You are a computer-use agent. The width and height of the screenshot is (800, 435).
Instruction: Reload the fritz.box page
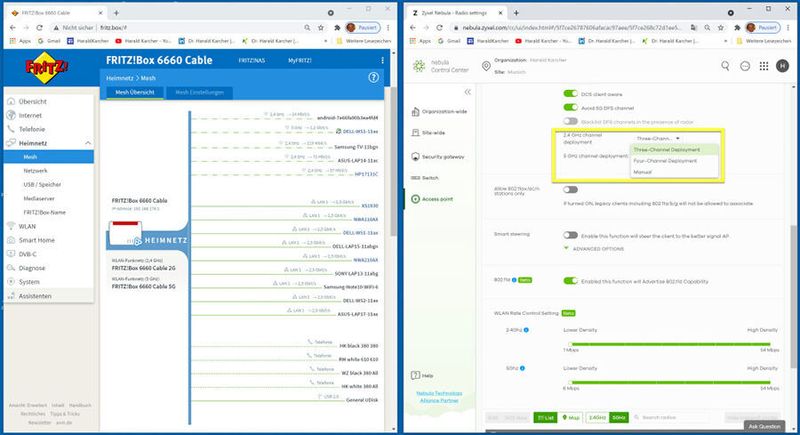(40, 28)
